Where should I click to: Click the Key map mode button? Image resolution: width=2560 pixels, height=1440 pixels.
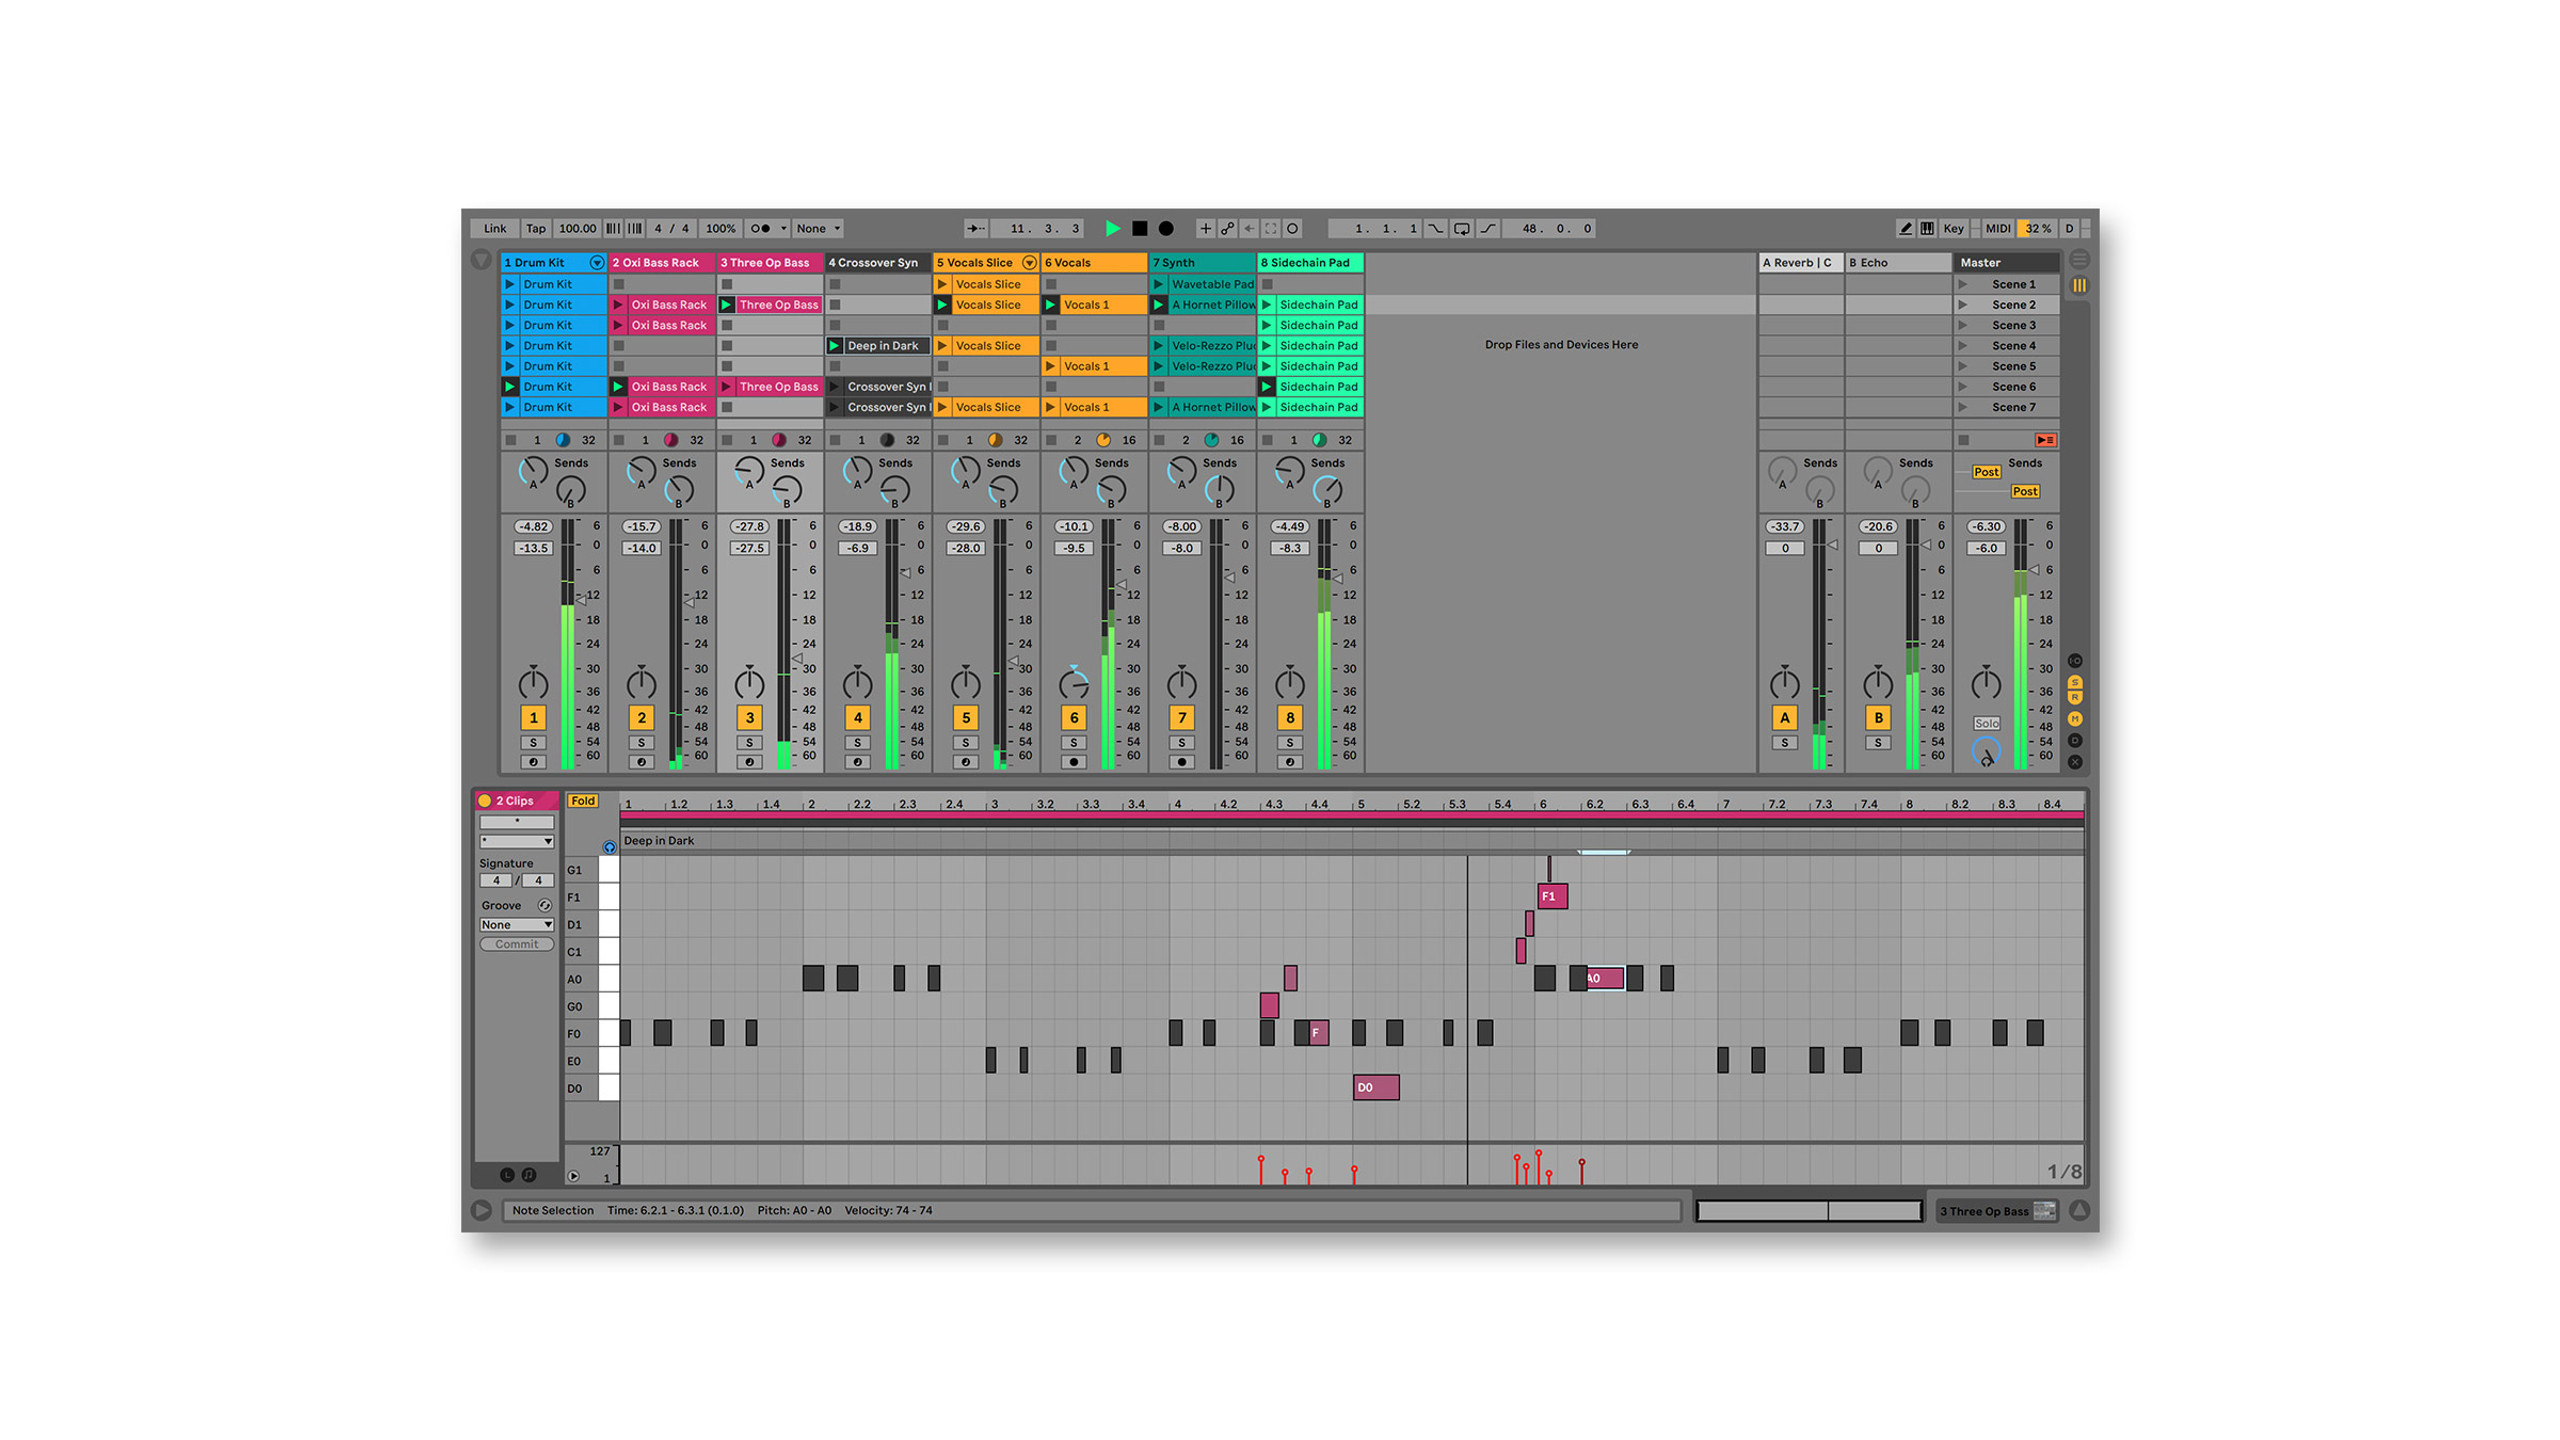click(1952, 228)
